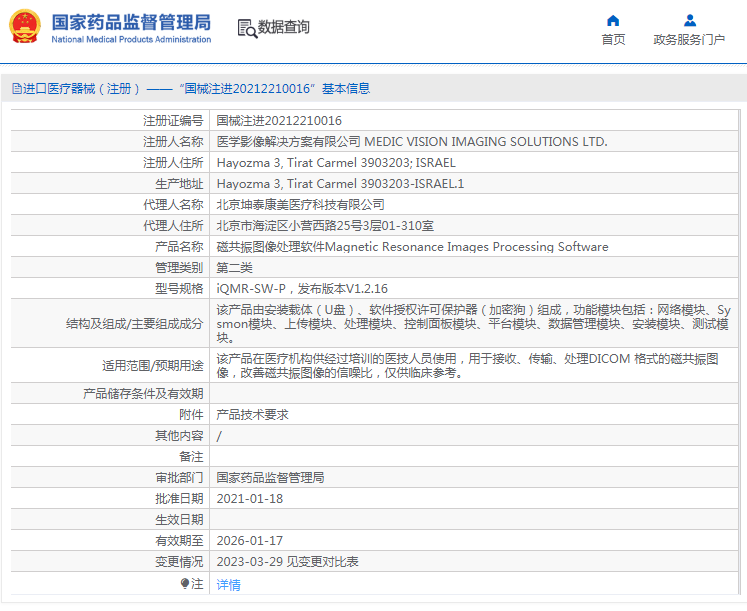Open 政务服务门户 portal link
Screen dimensions: 747x611
[x=689, y=40]
